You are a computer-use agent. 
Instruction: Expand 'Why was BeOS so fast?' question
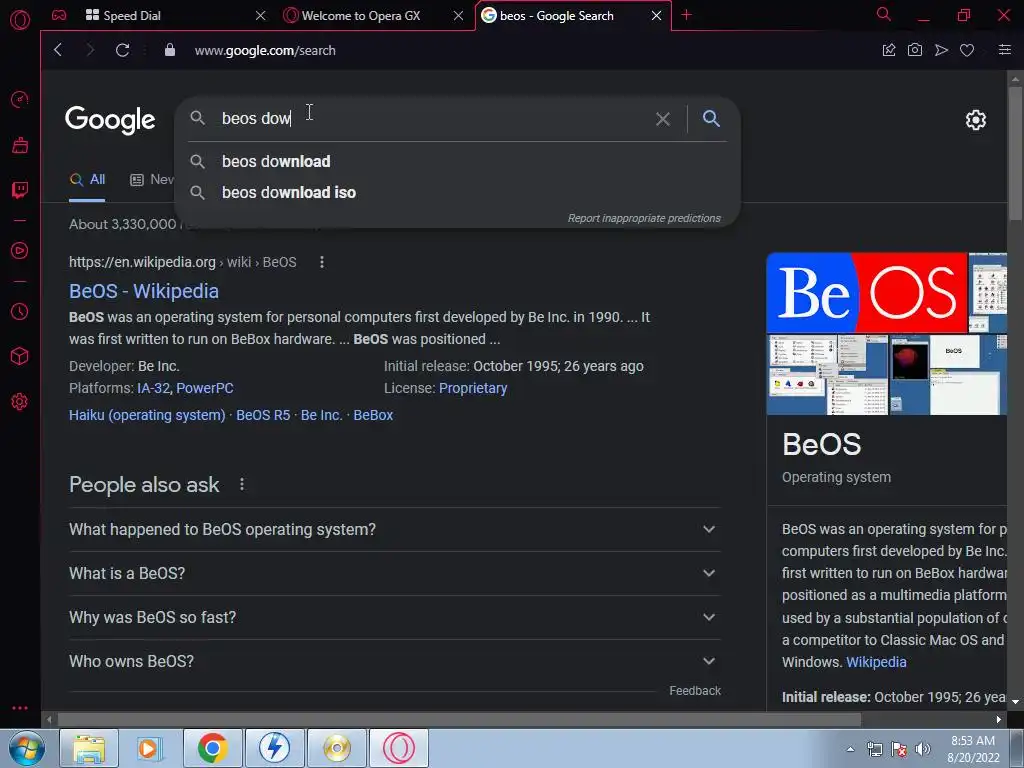394,617
